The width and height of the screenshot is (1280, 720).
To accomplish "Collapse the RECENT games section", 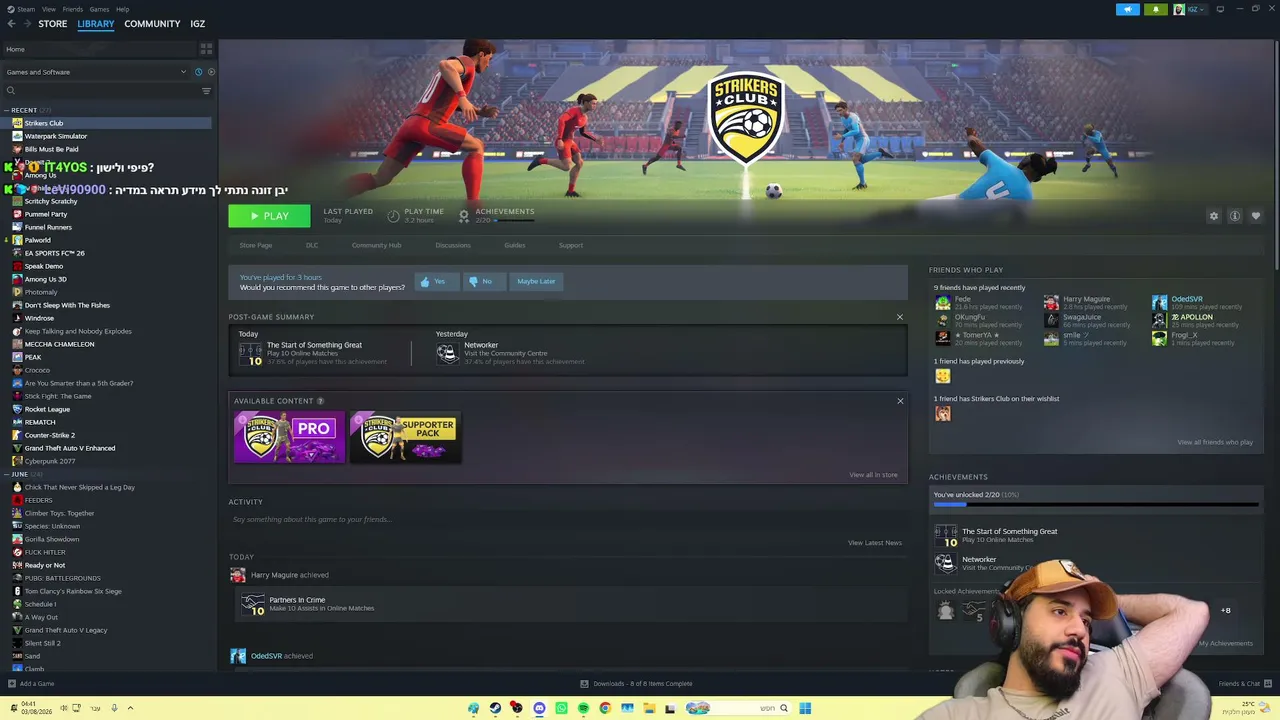I will coord(7,110).
